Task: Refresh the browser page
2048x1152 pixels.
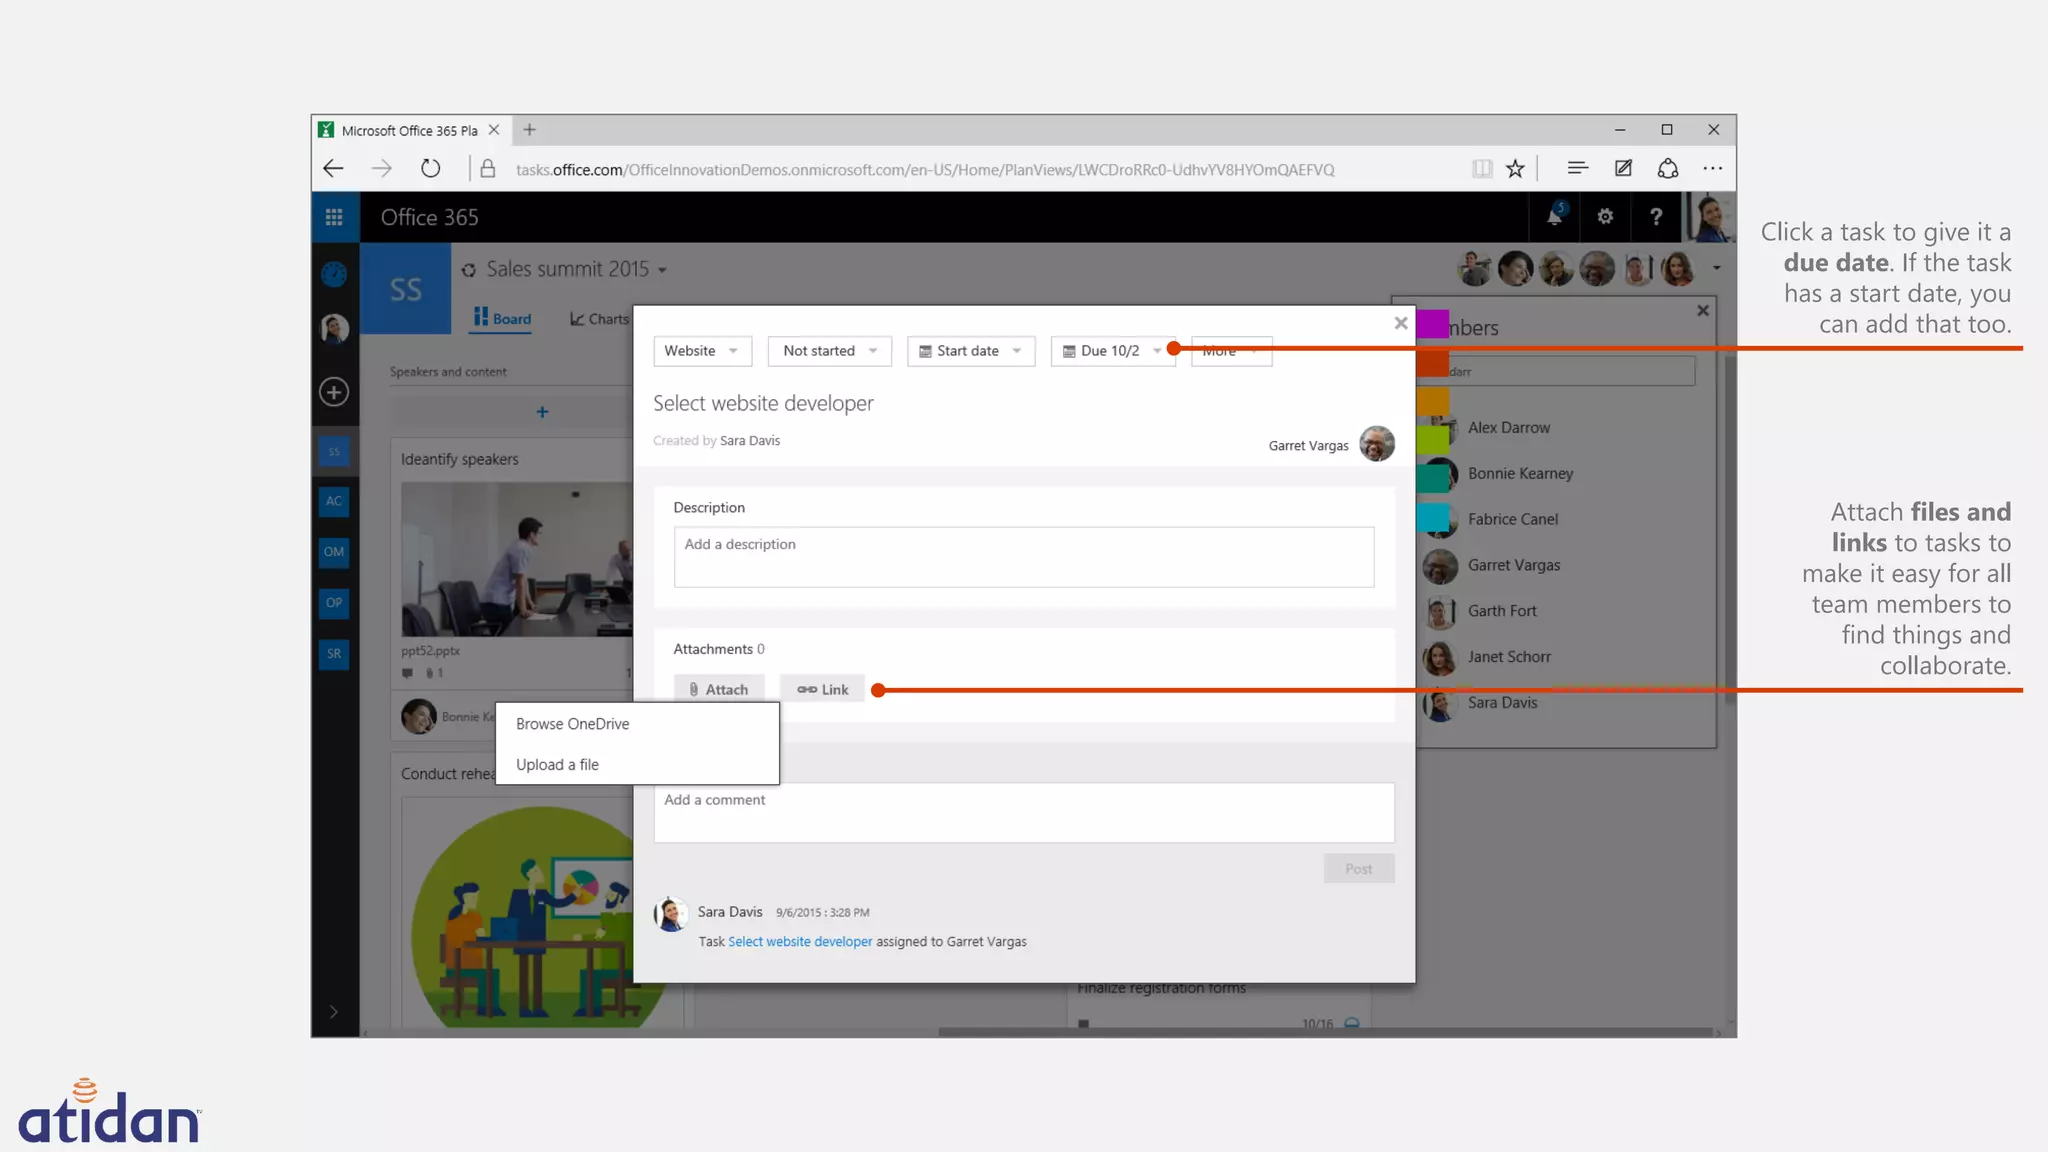Action: [x=430, y=169]
